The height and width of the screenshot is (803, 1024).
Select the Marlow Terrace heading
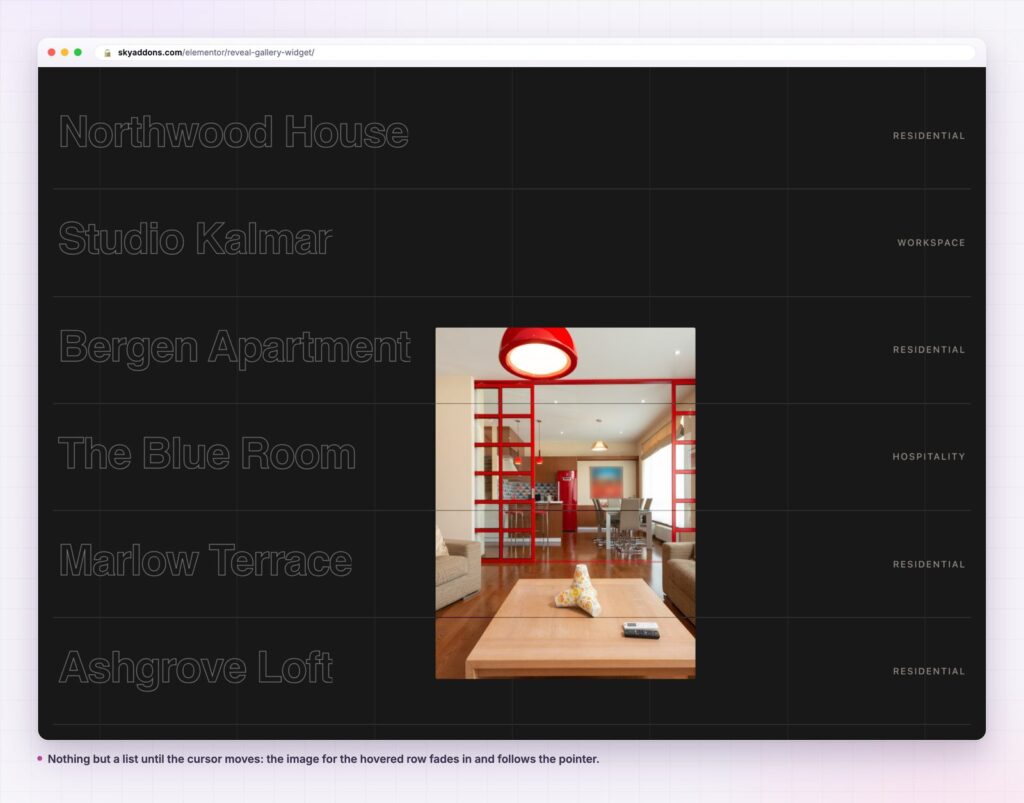206,561
